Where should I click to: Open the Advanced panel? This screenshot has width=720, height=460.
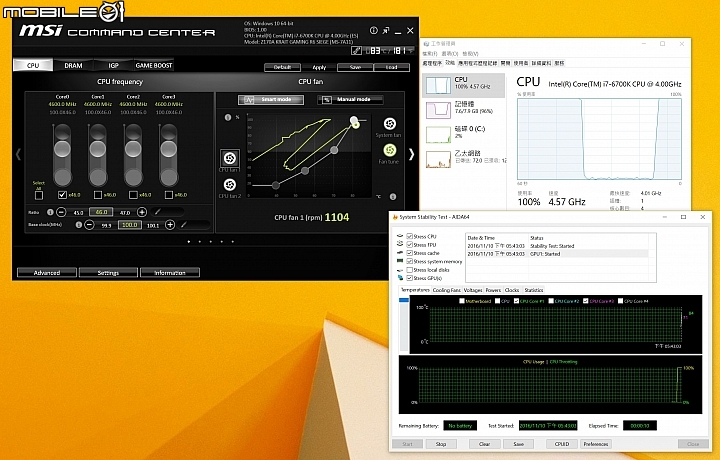point(47,273)
